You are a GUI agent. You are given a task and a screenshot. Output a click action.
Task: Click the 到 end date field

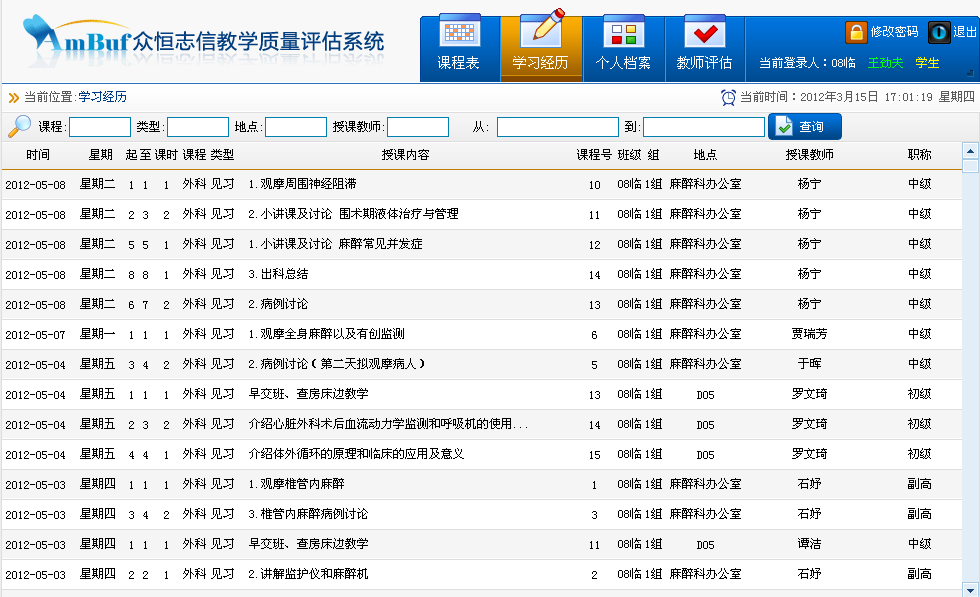(704, 127)
